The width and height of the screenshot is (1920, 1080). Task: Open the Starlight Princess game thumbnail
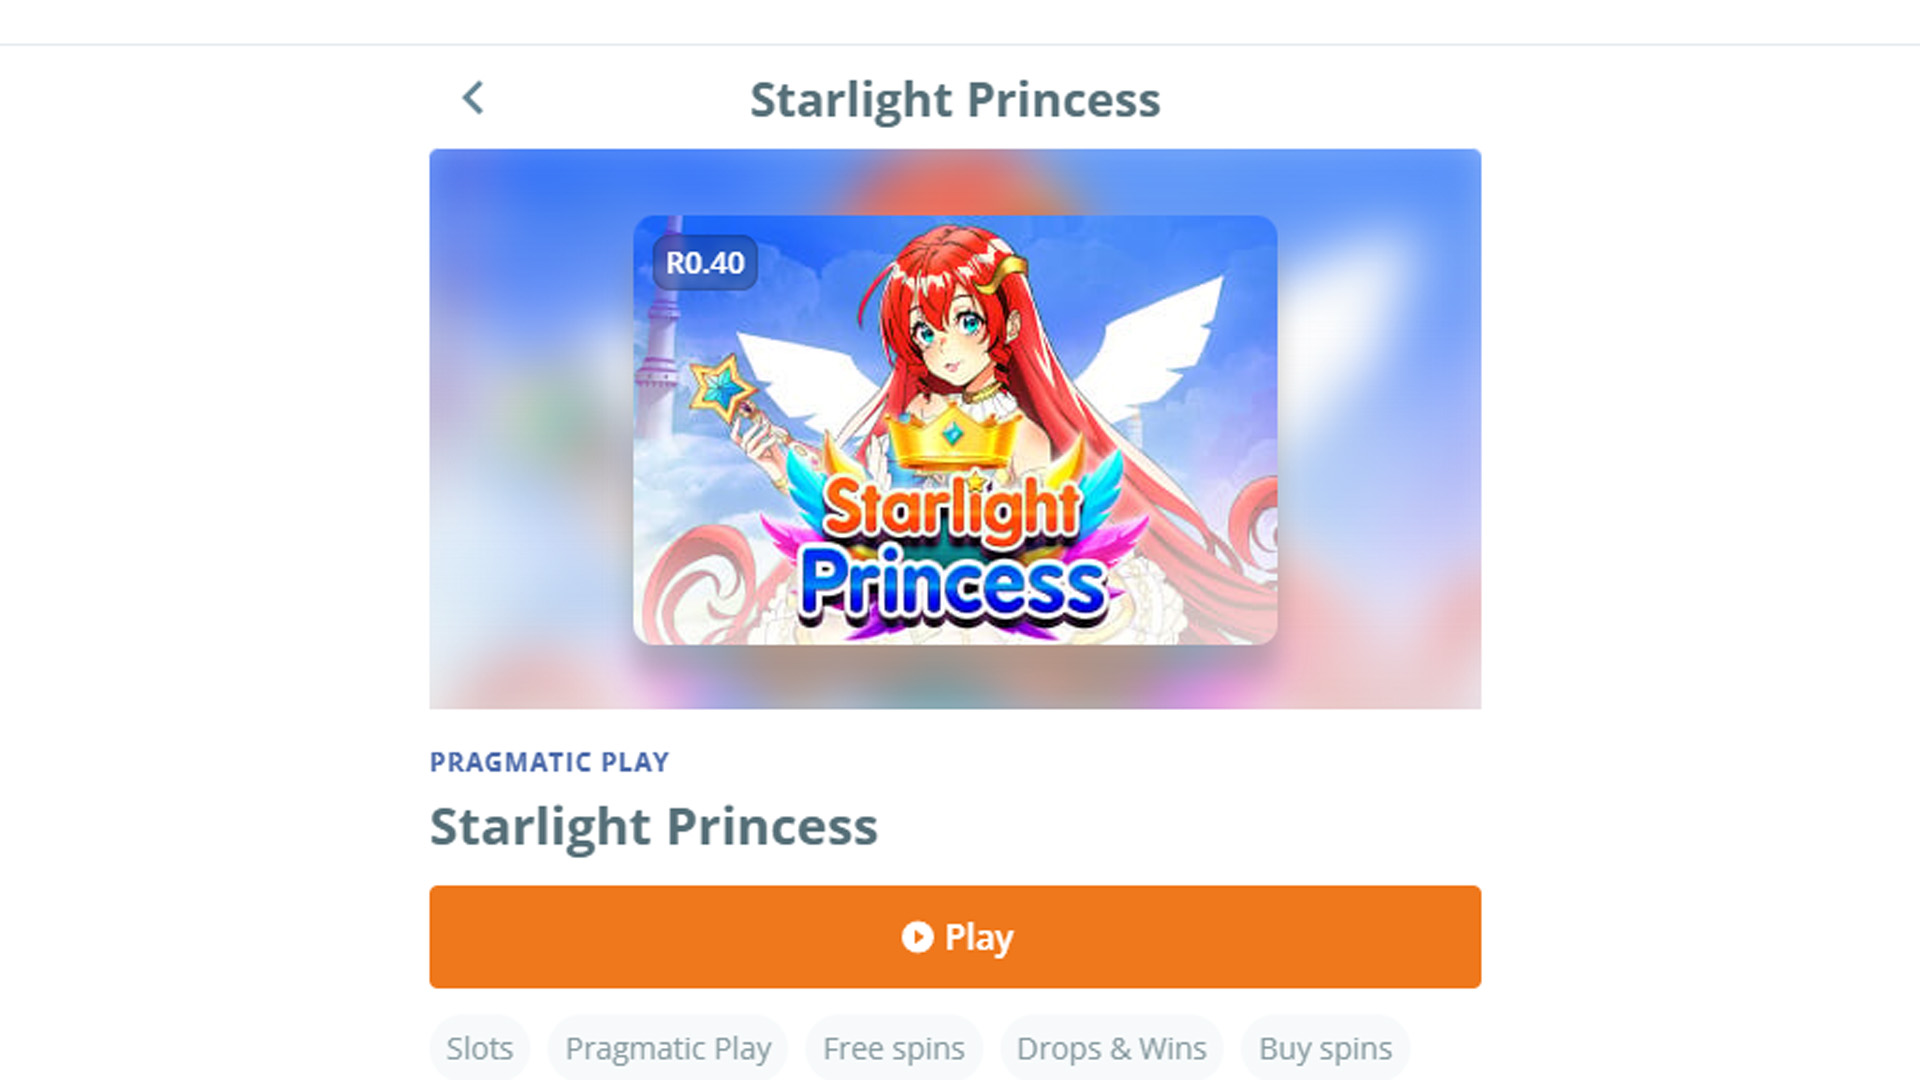pyautogui.click(x=955, y=430)
